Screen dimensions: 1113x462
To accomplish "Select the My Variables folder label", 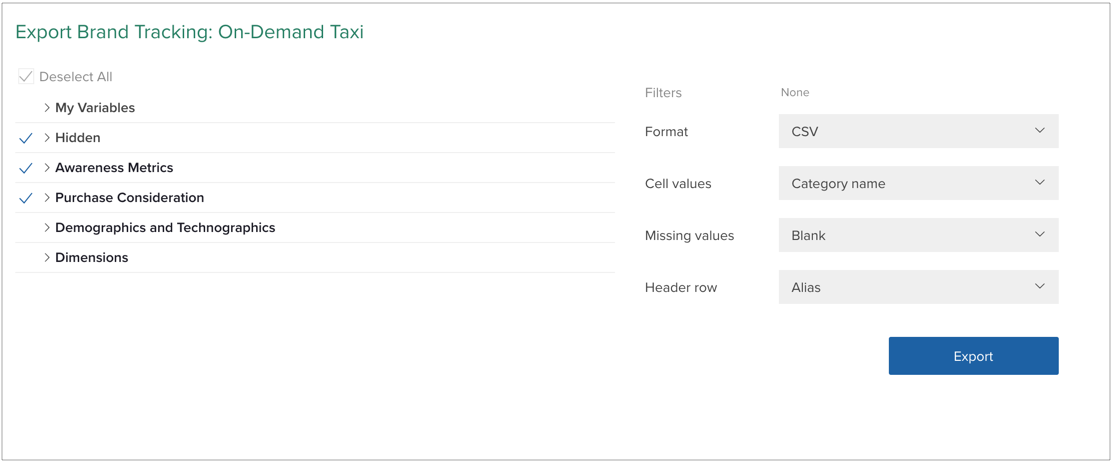I will click(95, 108).
